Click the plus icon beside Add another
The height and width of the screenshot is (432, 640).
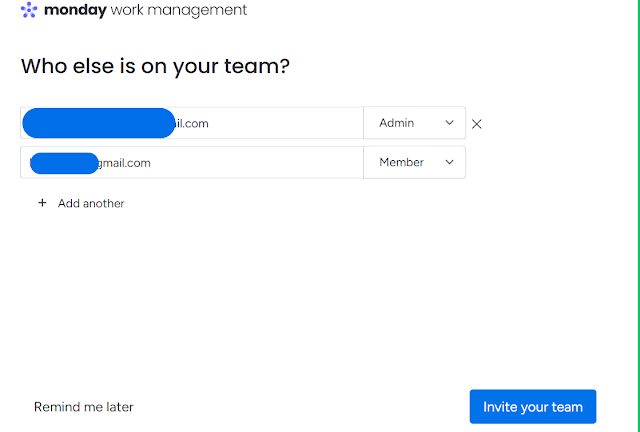point(42,203)
